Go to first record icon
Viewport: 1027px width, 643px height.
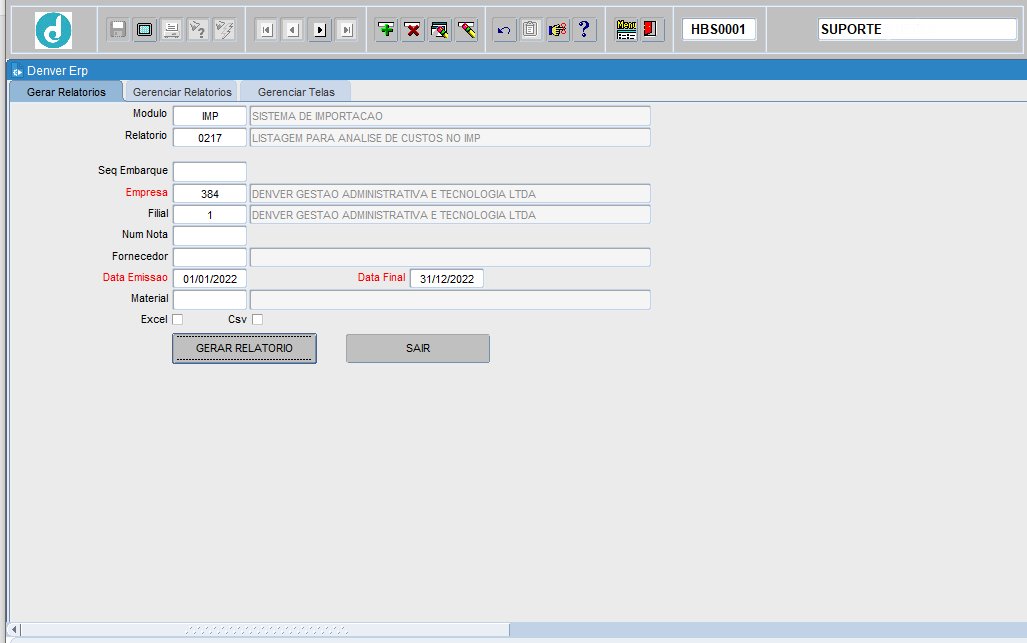267,29
